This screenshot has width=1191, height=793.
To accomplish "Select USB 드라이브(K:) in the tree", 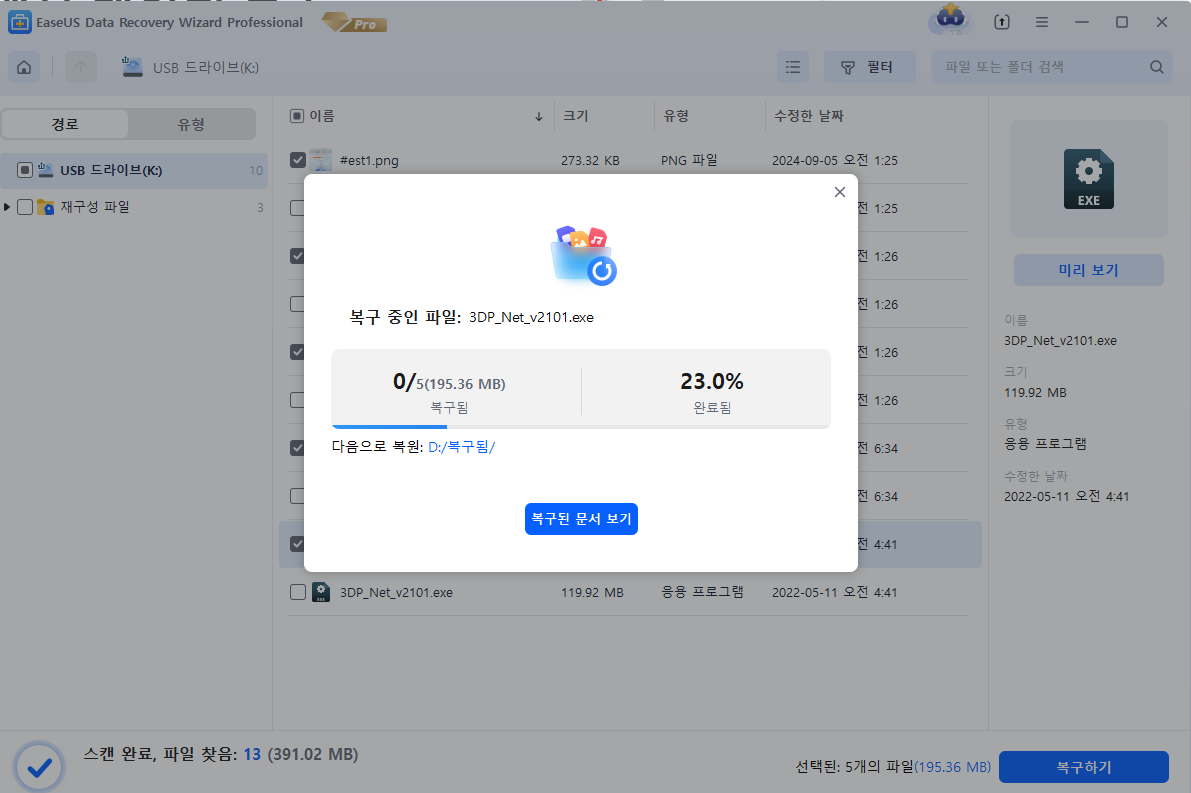I will (x=134, y=170).
